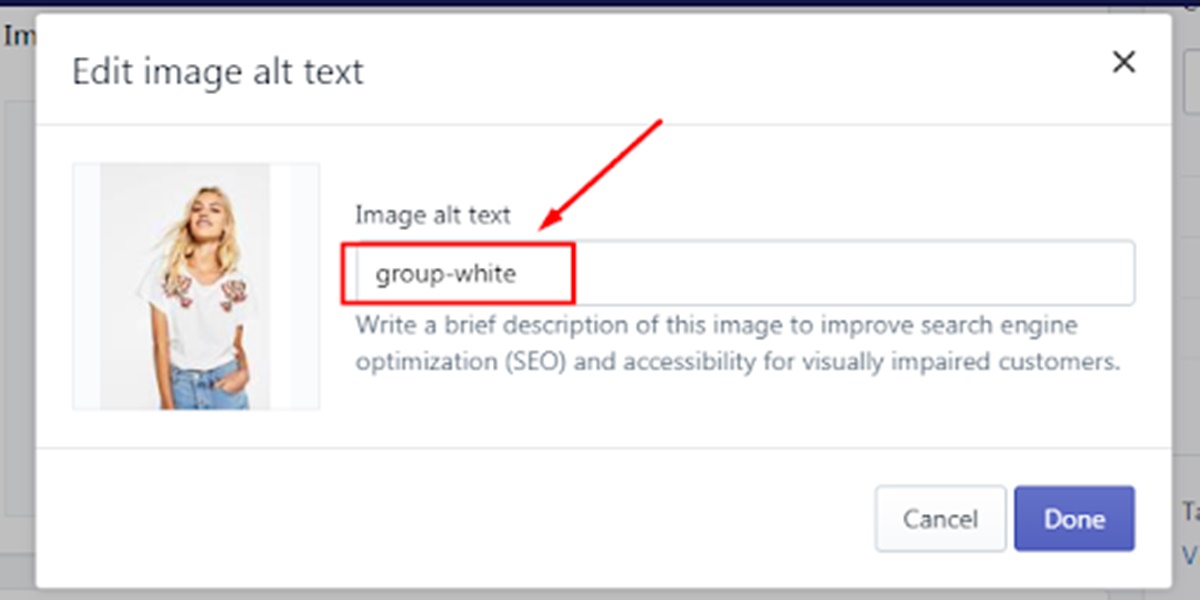Click the SEO helper description text
This screenshot has height=600, width=1200.
click(735, 343)
